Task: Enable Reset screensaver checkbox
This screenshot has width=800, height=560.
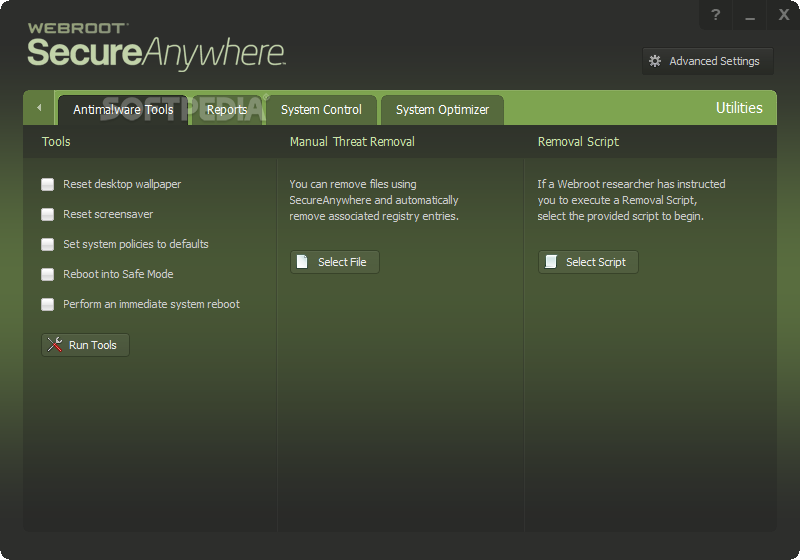Action: point(47,214)
